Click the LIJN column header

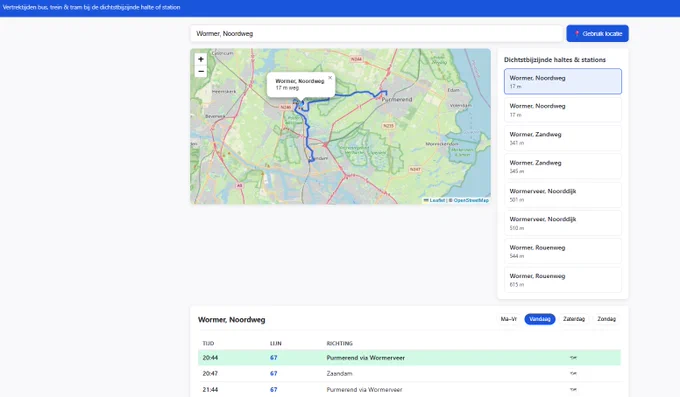coord(275,343)
